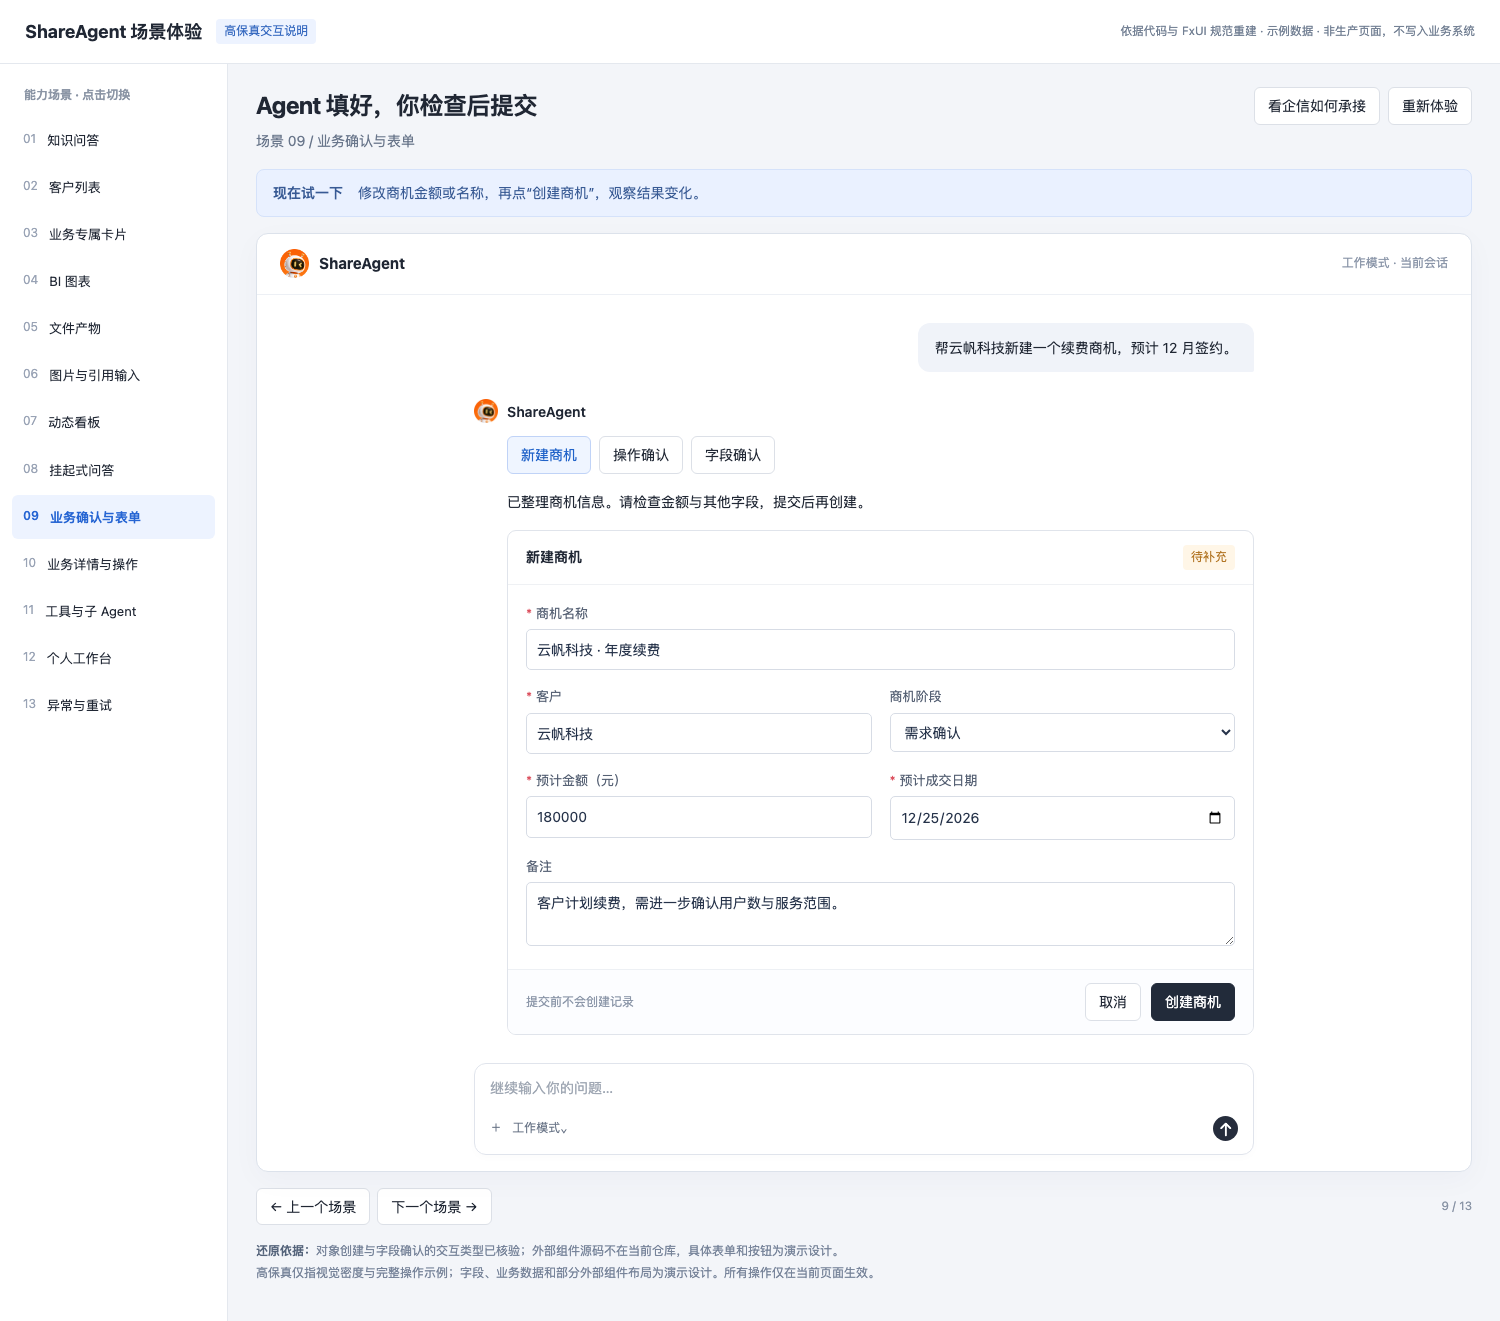Viewport: 1500px width, 1321px height.
Task: Open the 商机阶段 dropdown showing 需求确认
Action: coord(1062,733)
